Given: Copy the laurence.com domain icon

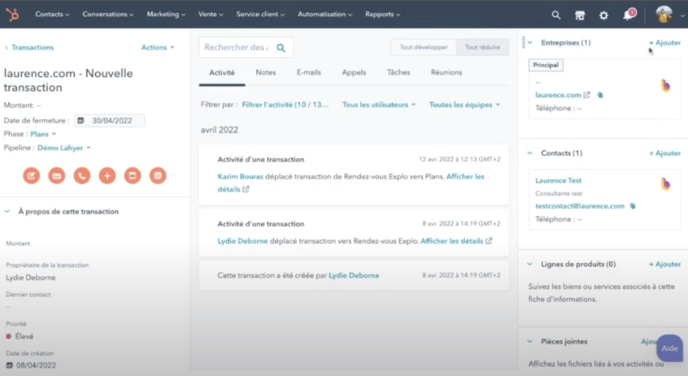Looking at the screenshot, I should point(600,95).
